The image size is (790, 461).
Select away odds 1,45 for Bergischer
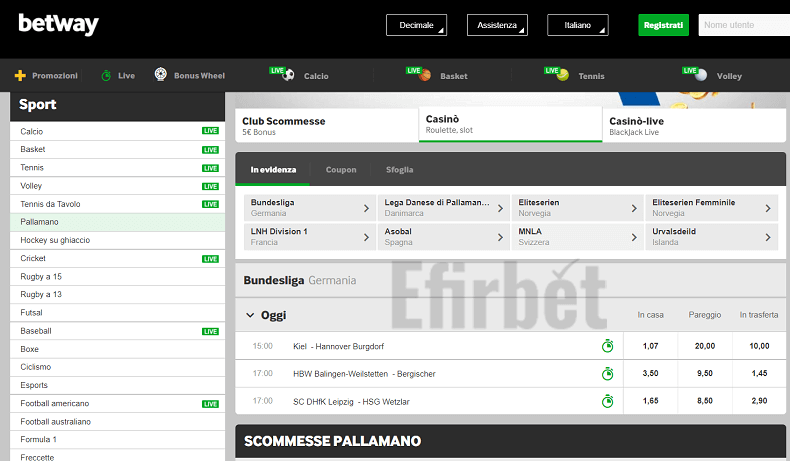(759, 373)
